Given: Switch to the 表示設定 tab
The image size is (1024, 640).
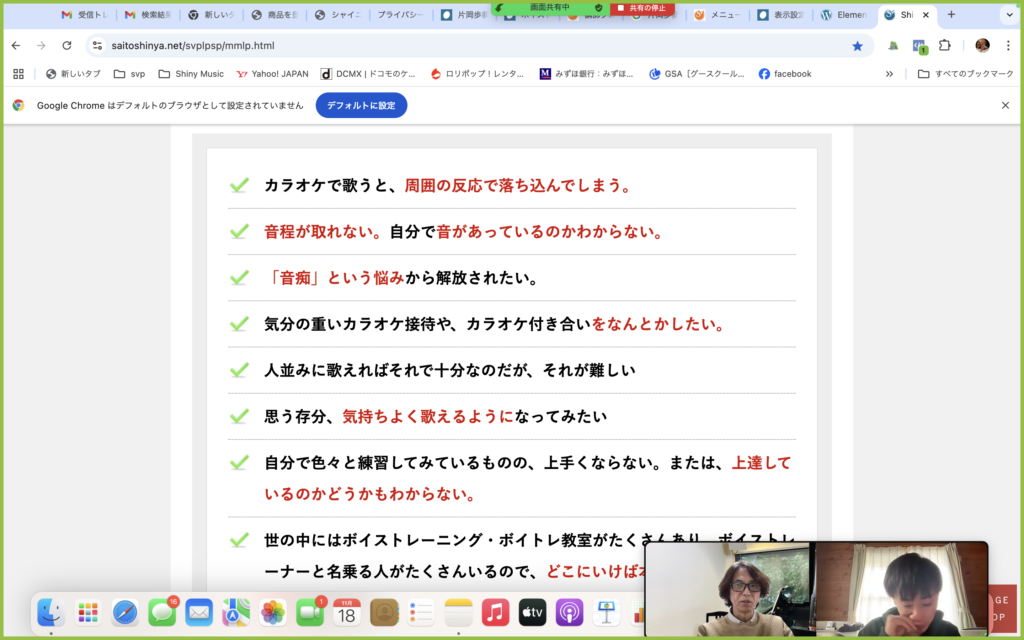Looking at the screenshot, I should pos(782,15).
